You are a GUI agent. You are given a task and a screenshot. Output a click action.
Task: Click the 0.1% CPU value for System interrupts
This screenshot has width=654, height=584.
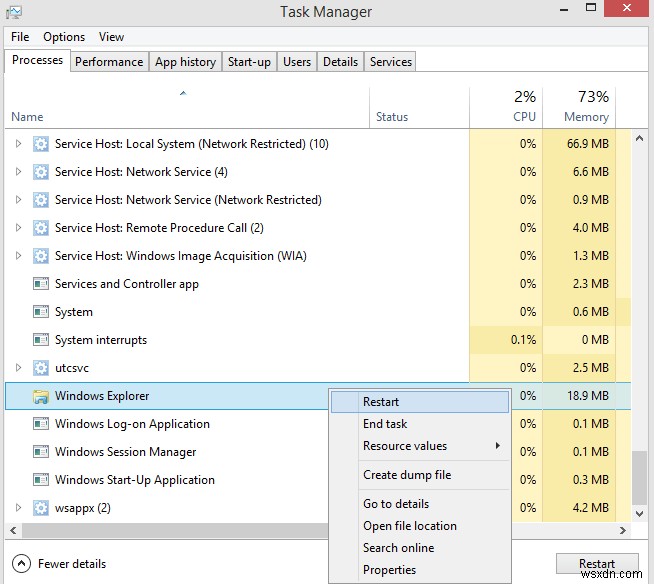pos(523,340)
